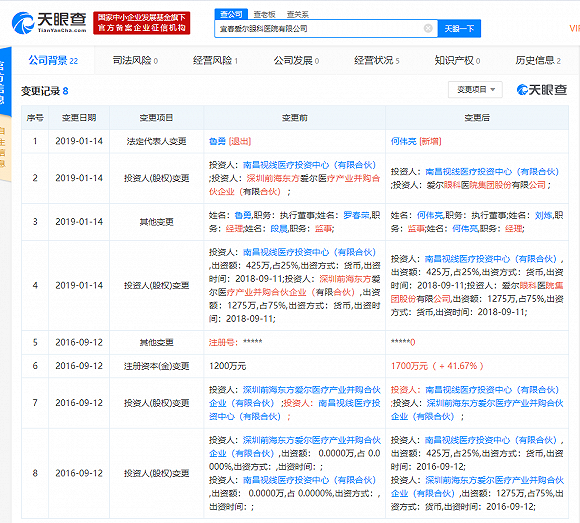Screen dimensions: 580x523
Task: Expand the 变更项目 filter dropdown
Action: coord(475,90)
